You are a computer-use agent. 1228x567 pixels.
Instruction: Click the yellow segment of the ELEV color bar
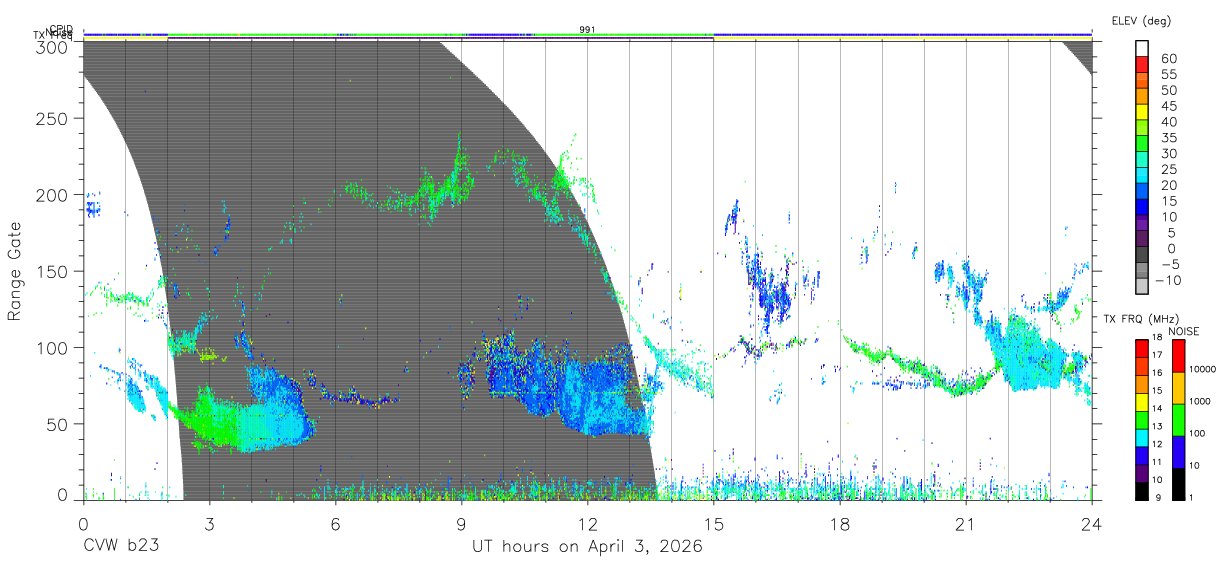click(1143, 112)
